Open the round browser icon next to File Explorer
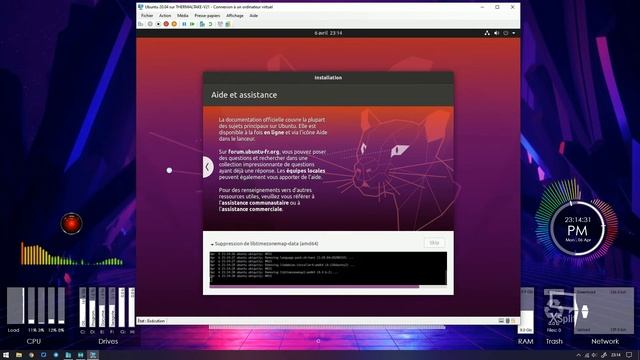This screenshot has width=640, height=360. (31, 355)
